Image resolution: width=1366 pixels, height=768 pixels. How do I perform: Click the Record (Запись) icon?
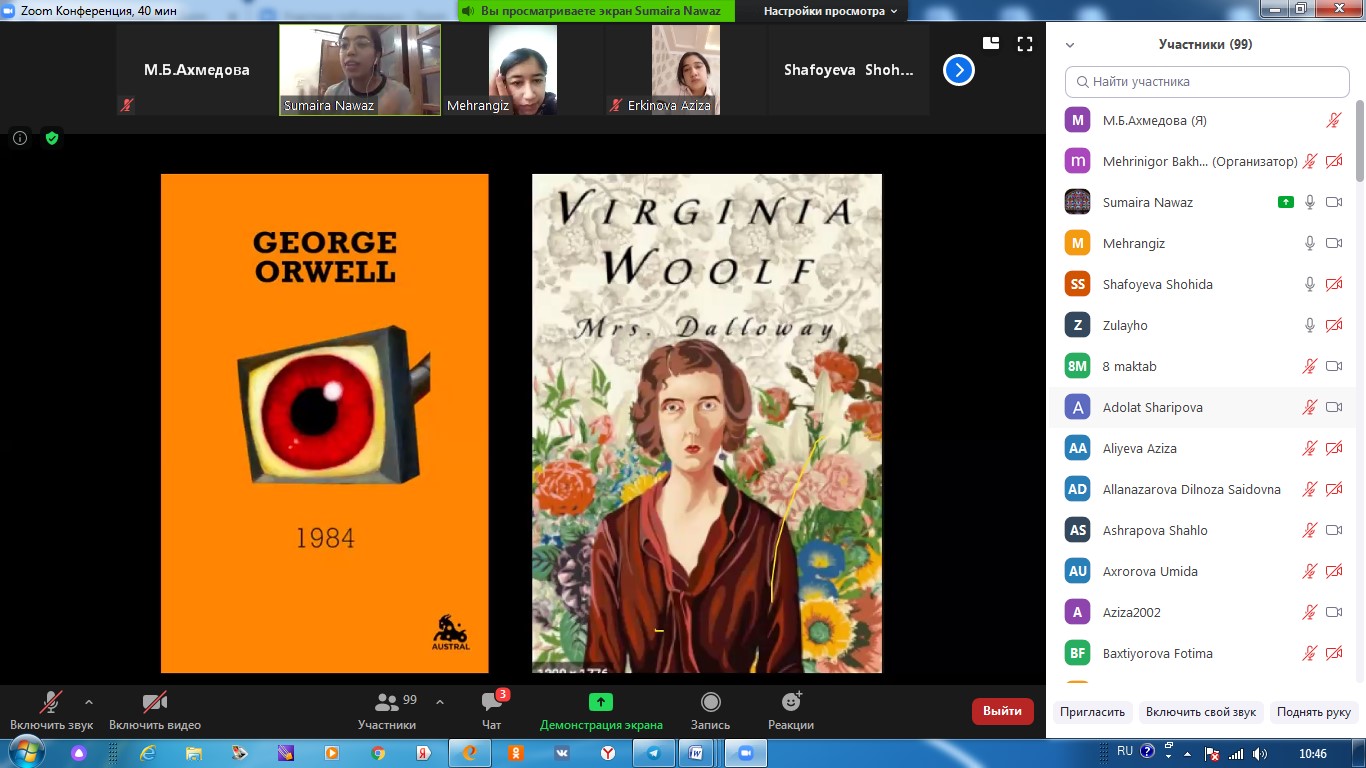pos(710,702)
